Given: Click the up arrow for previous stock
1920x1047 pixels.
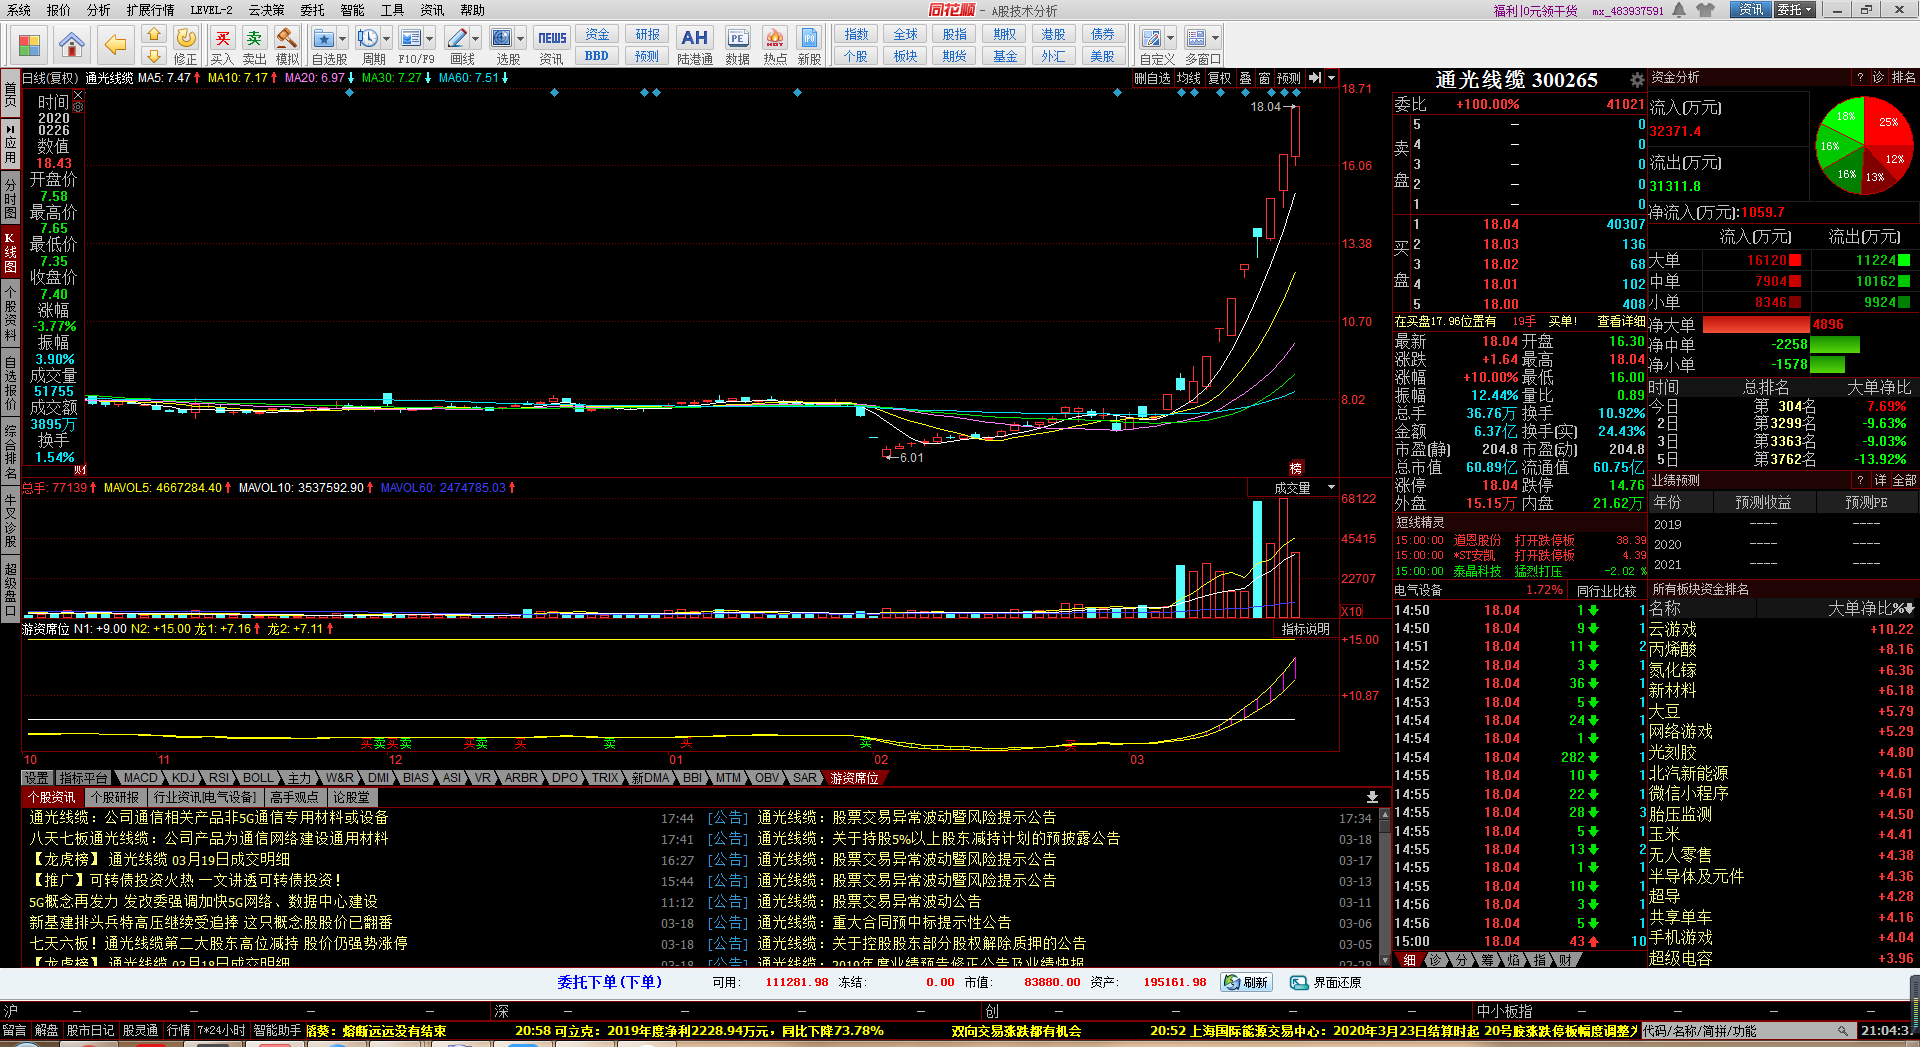Looking at the screenshot, I should pyautogui.click(x=153, y=35).
